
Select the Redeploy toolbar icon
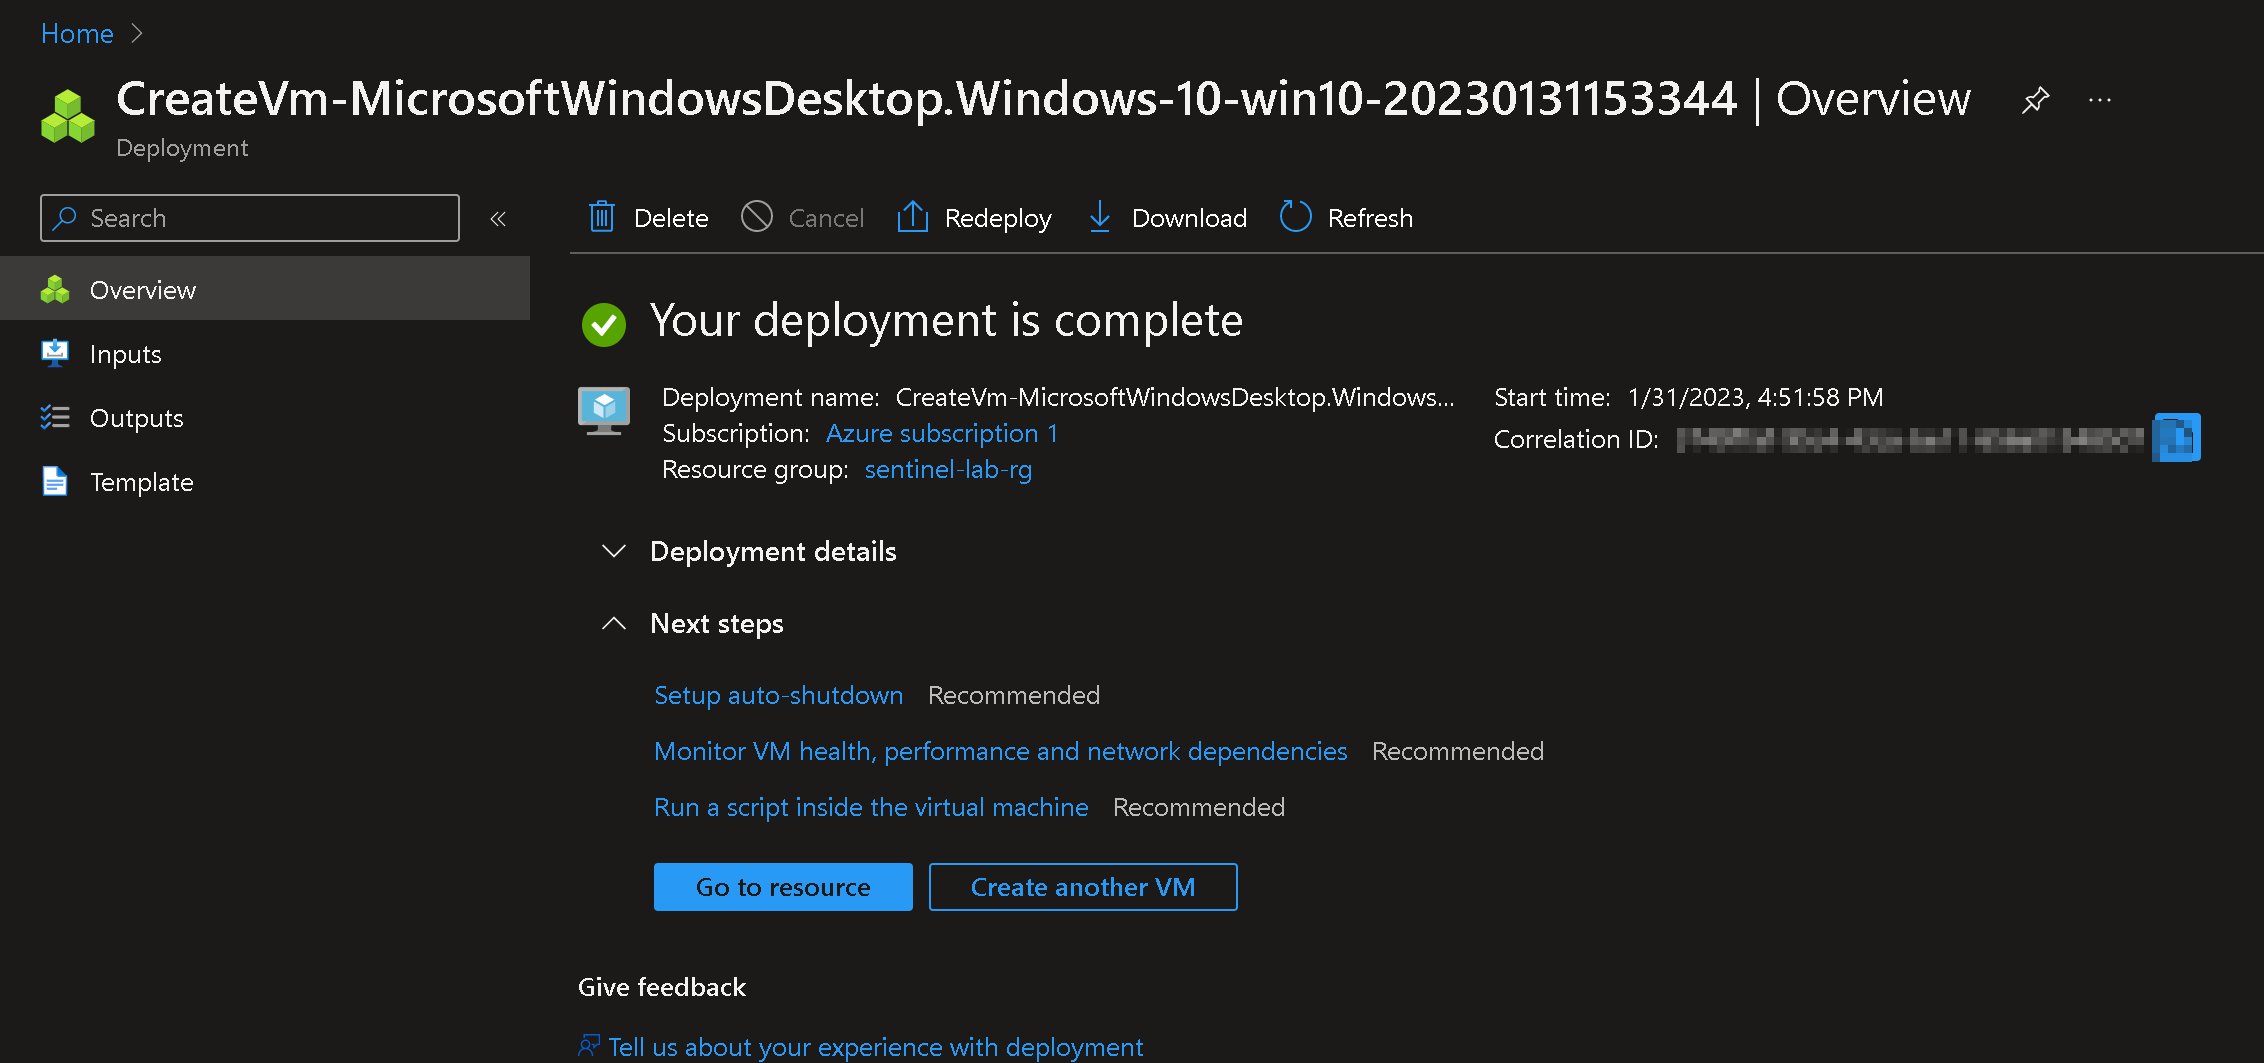pos(911,217)
